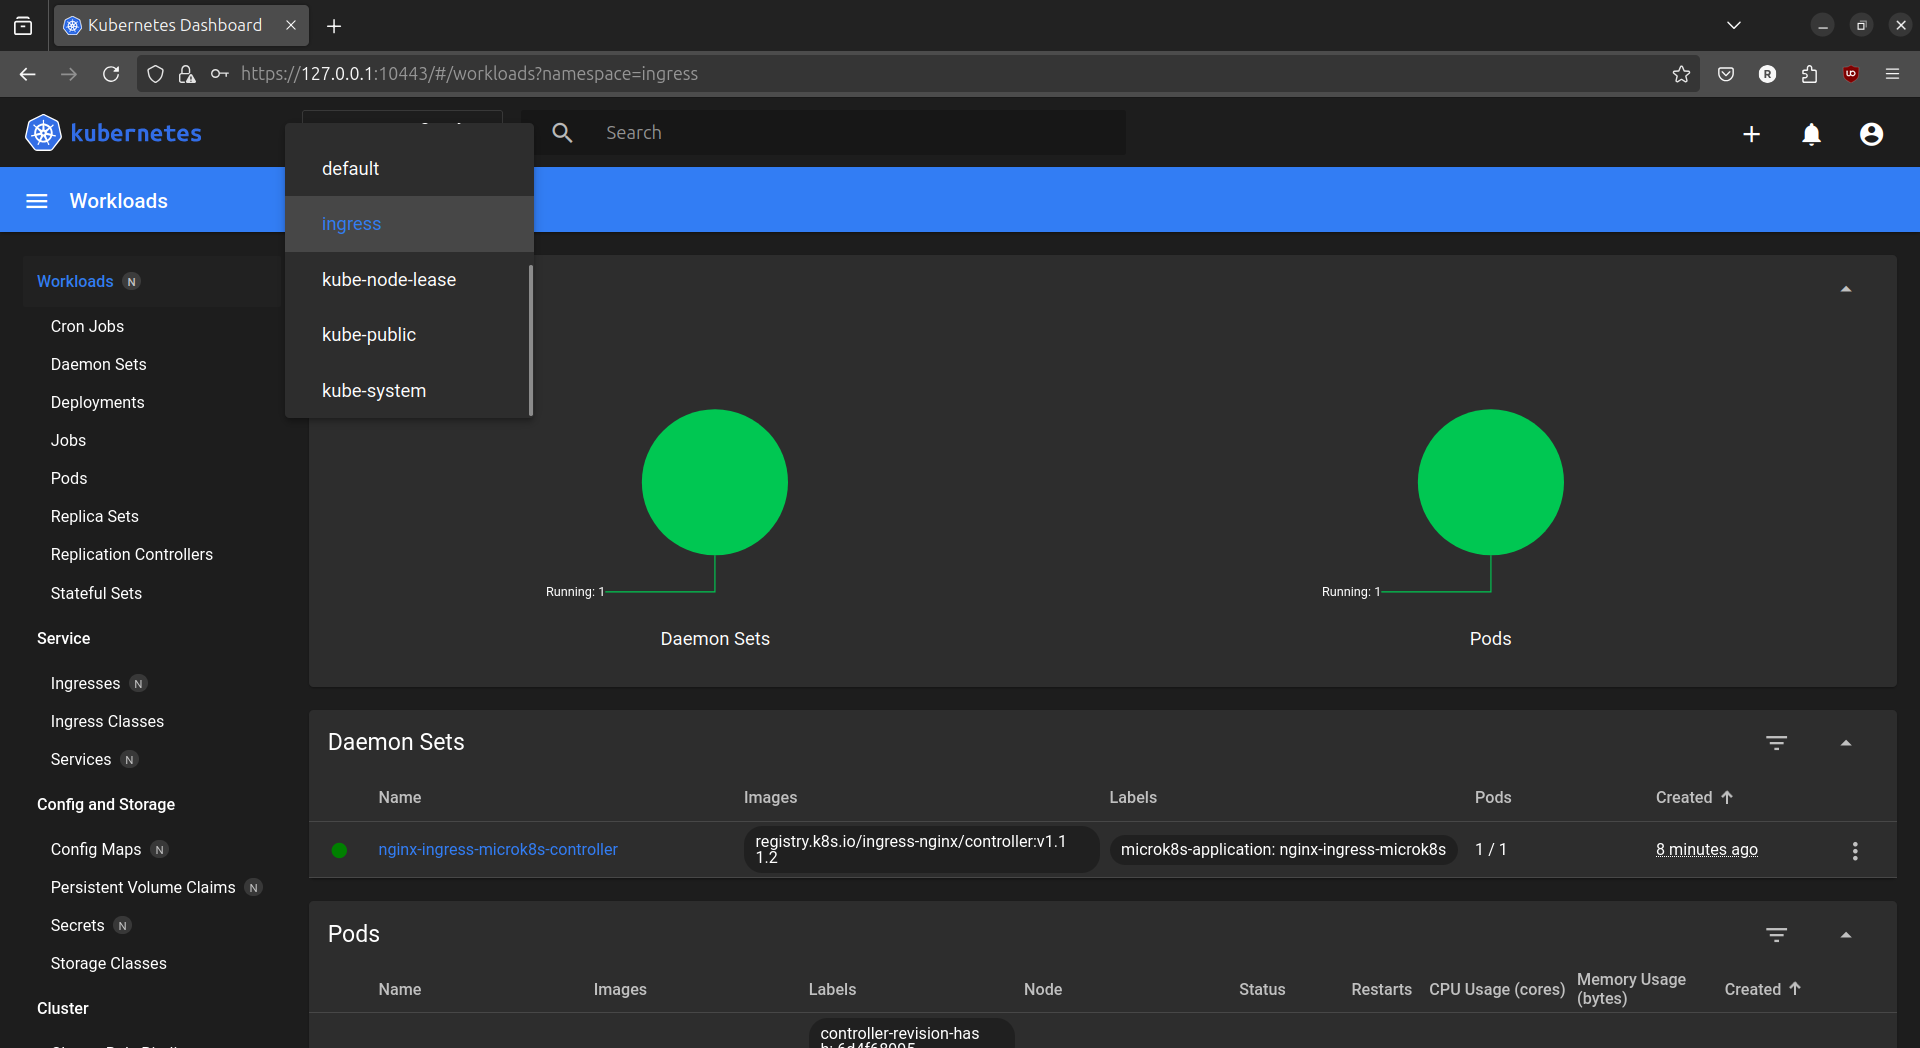Collapse the Workload Status card
Screen dimensions: 1920x1048
click(x=1846, y=289)
